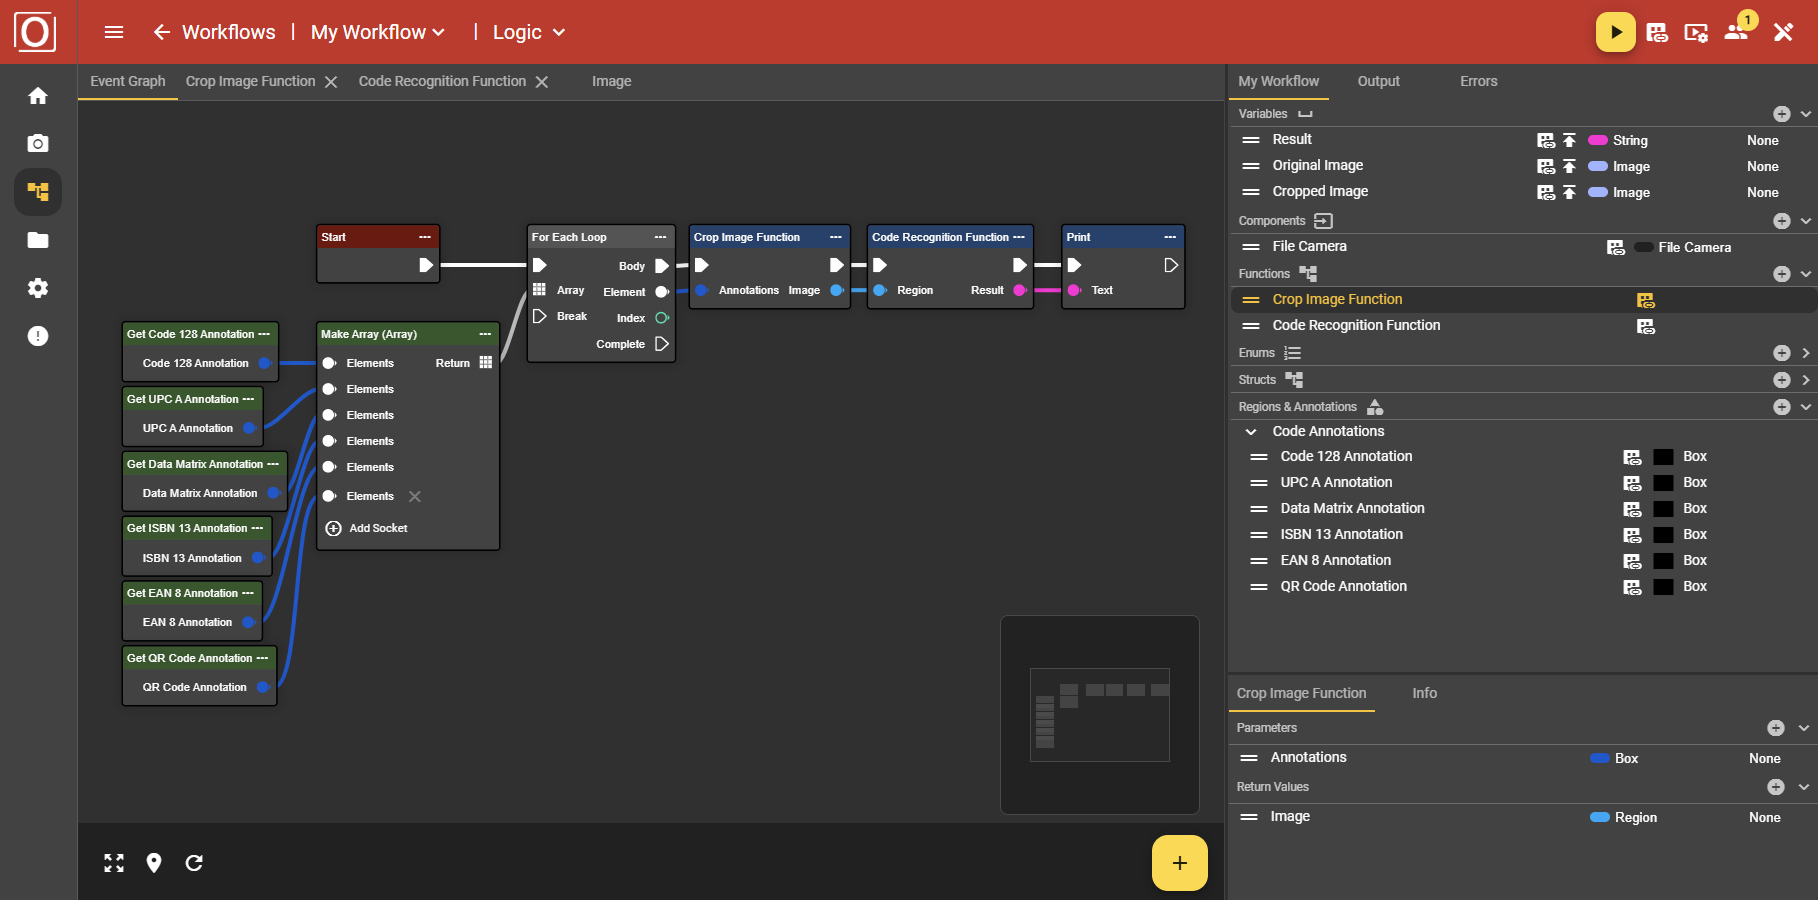Run the workflow with the yellow play button
This screenshot has width=1818, height=900.
click(1615, 31)
